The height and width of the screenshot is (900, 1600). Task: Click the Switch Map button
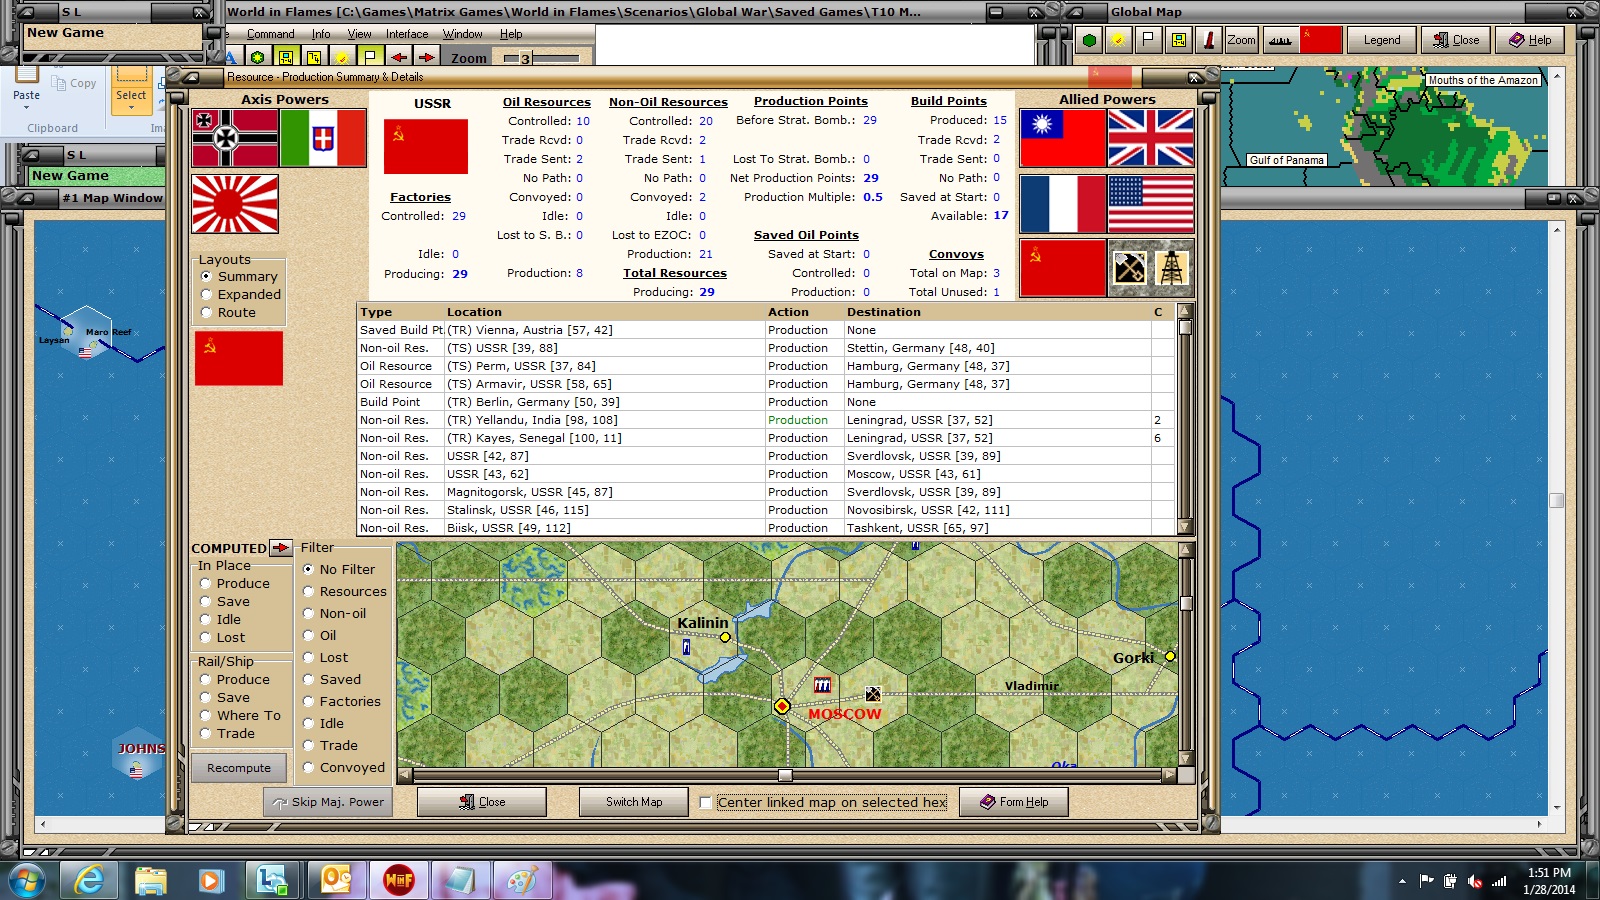coord(634,802)
